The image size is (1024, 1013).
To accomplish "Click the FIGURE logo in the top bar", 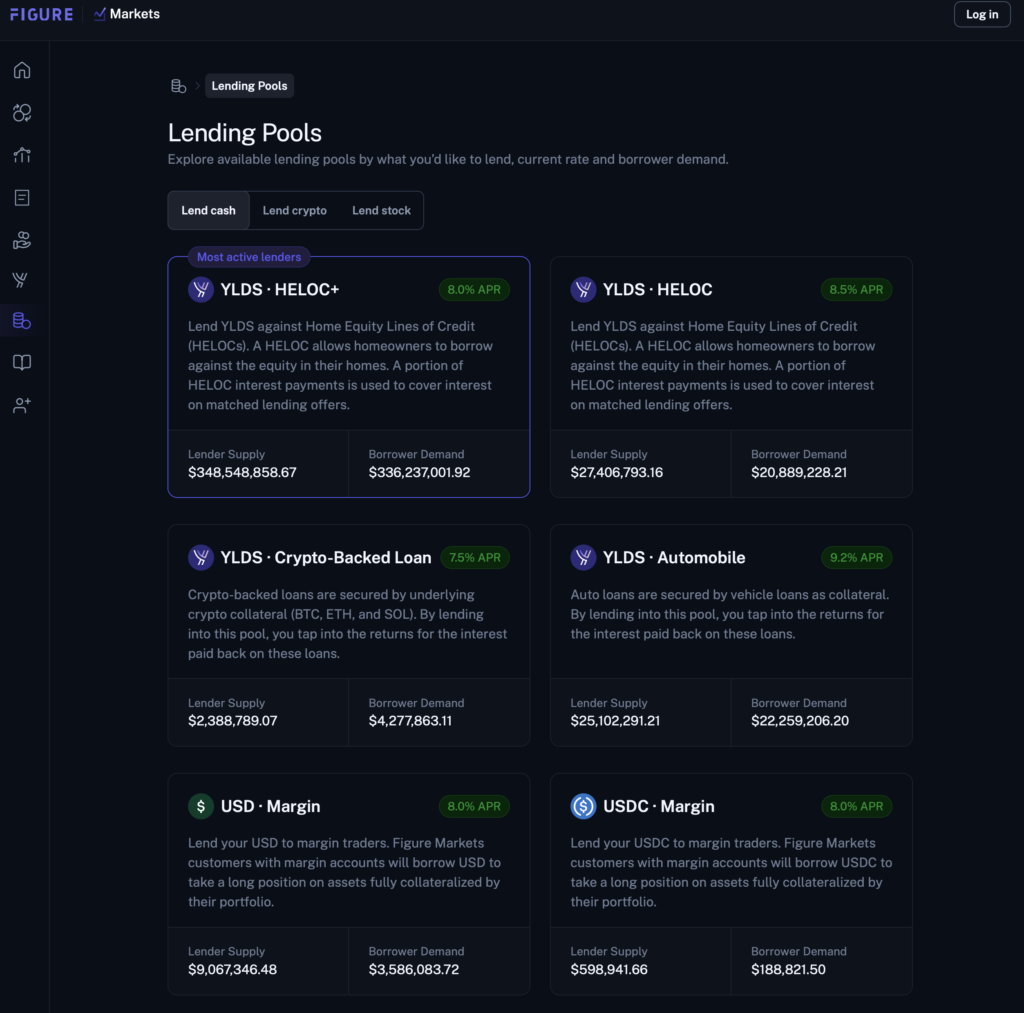I will tap(41, 14).
